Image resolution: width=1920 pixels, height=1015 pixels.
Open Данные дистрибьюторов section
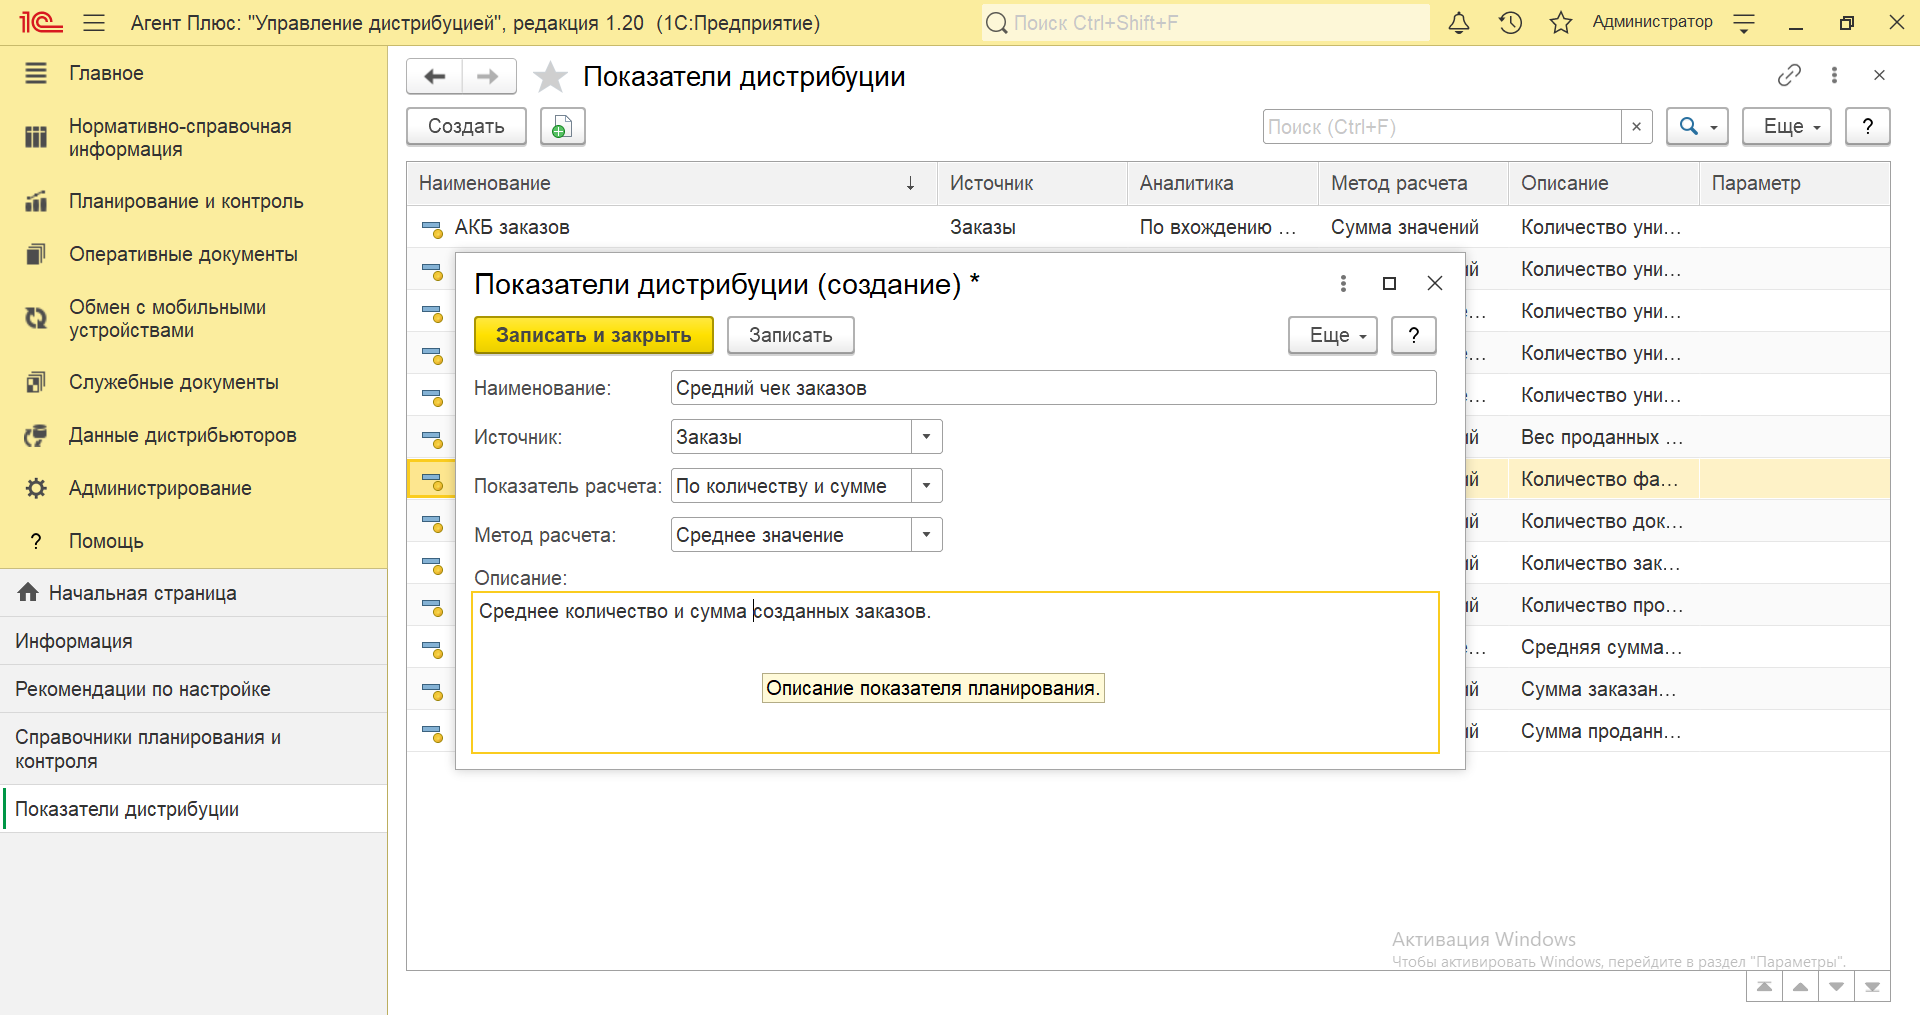(x=193, y=435)
